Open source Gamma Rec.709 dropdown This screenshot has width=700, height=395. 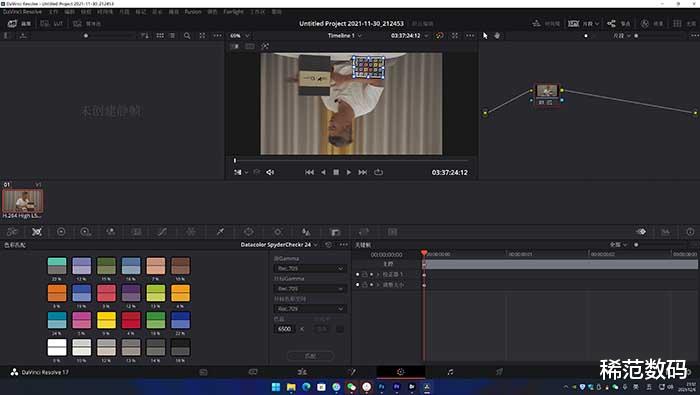(309, 268)
